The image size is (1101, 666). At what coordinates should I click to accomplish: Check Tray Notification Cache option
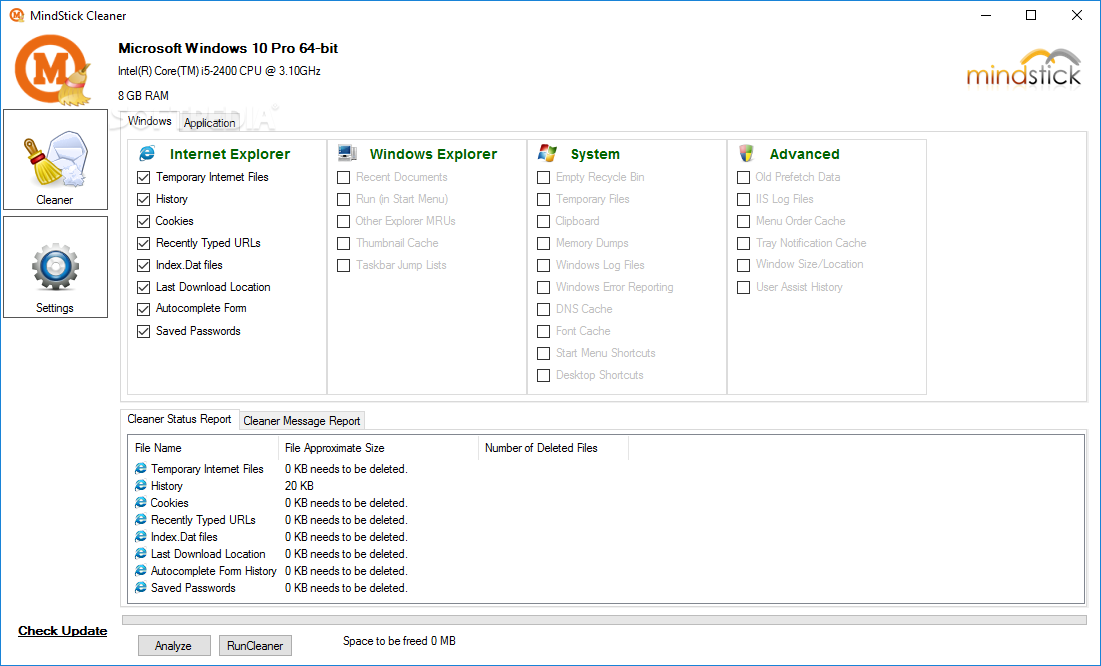[744, 244]
